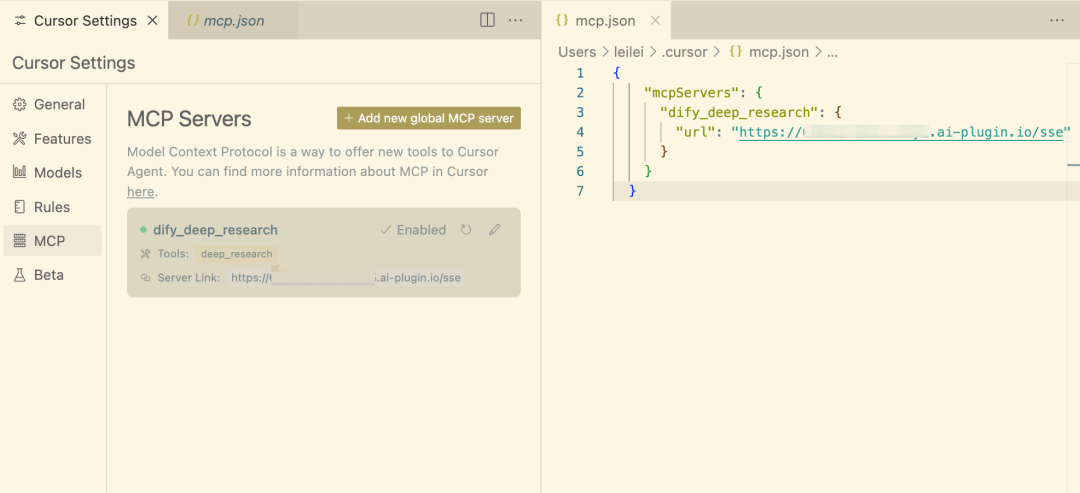Click Add new global MCP server button
The width and height of the screenshot is (1080, 493).
click(429, 118)
